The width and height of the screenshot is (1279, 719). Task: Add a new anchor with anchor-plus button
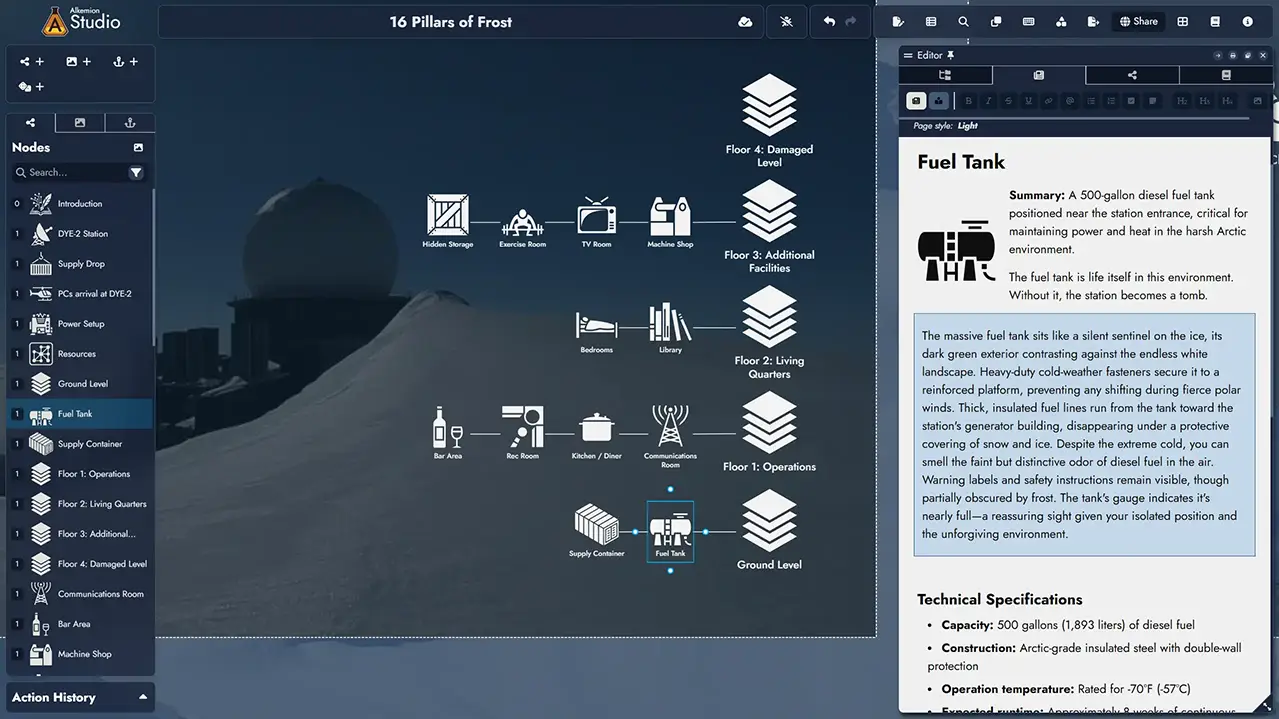[x=126, y=61]
